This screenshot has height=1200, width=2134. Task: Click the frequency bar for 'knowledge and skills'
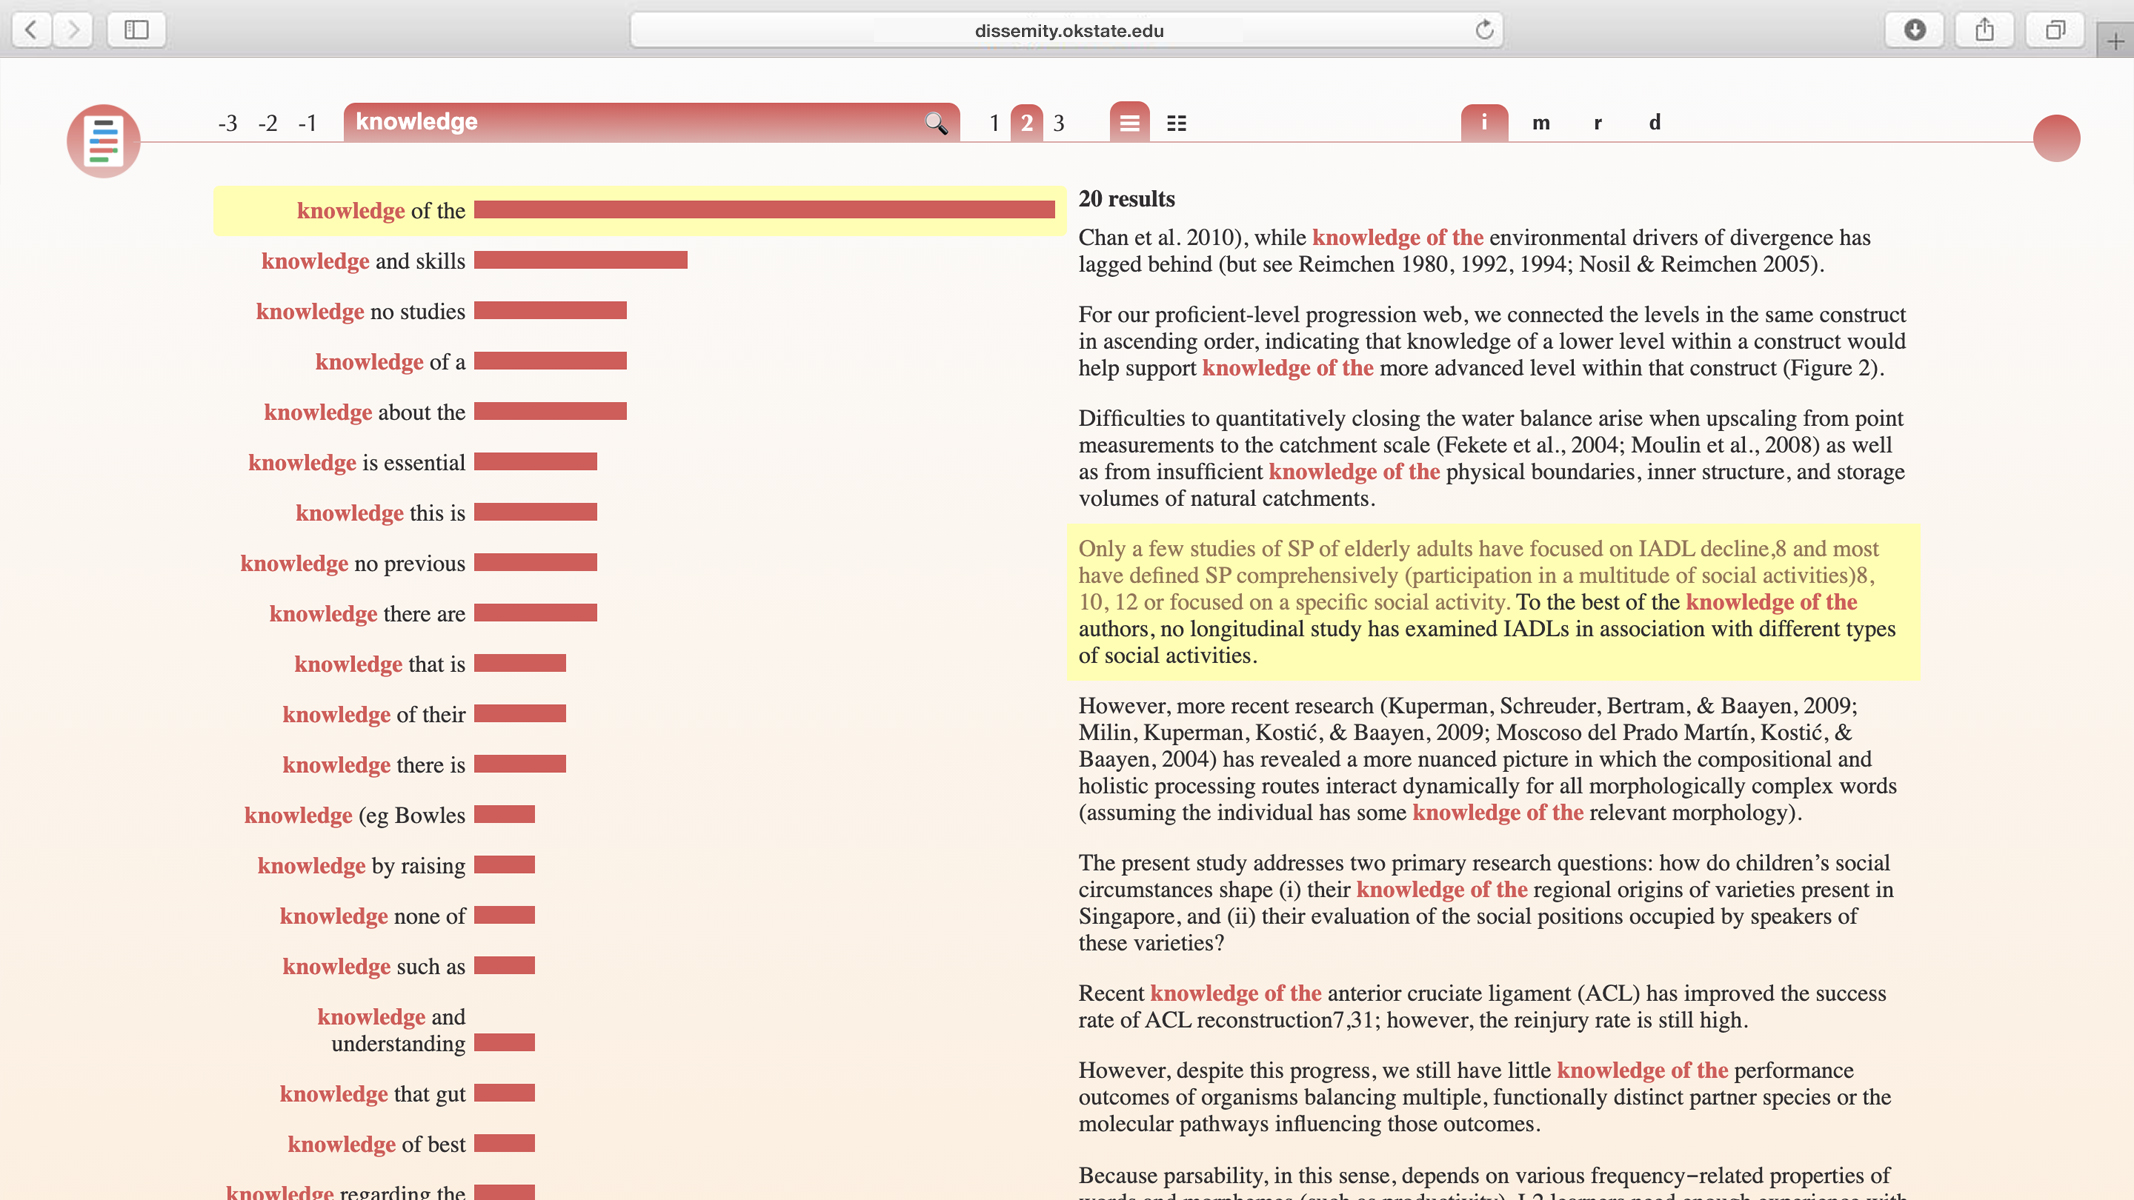click(x=581, y=260)
